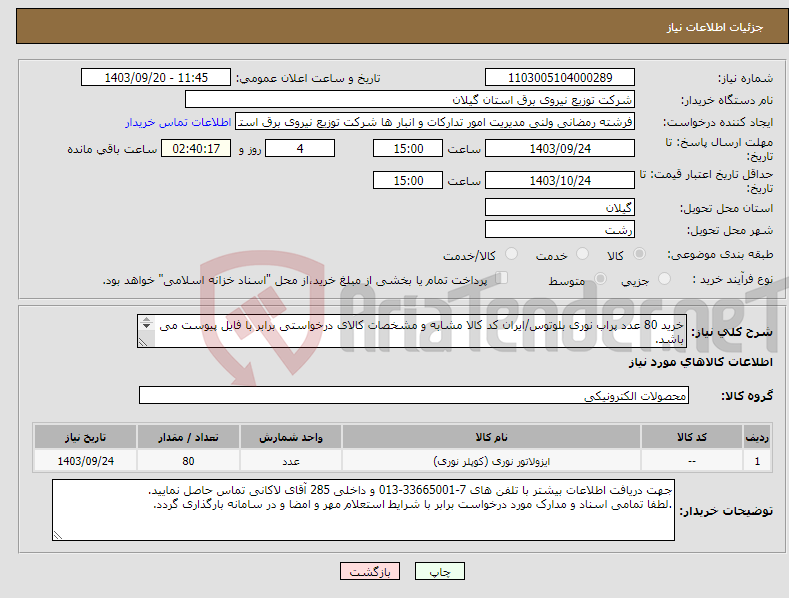Click the شرح کلی نیاز description textarea

tap(412, 331)
